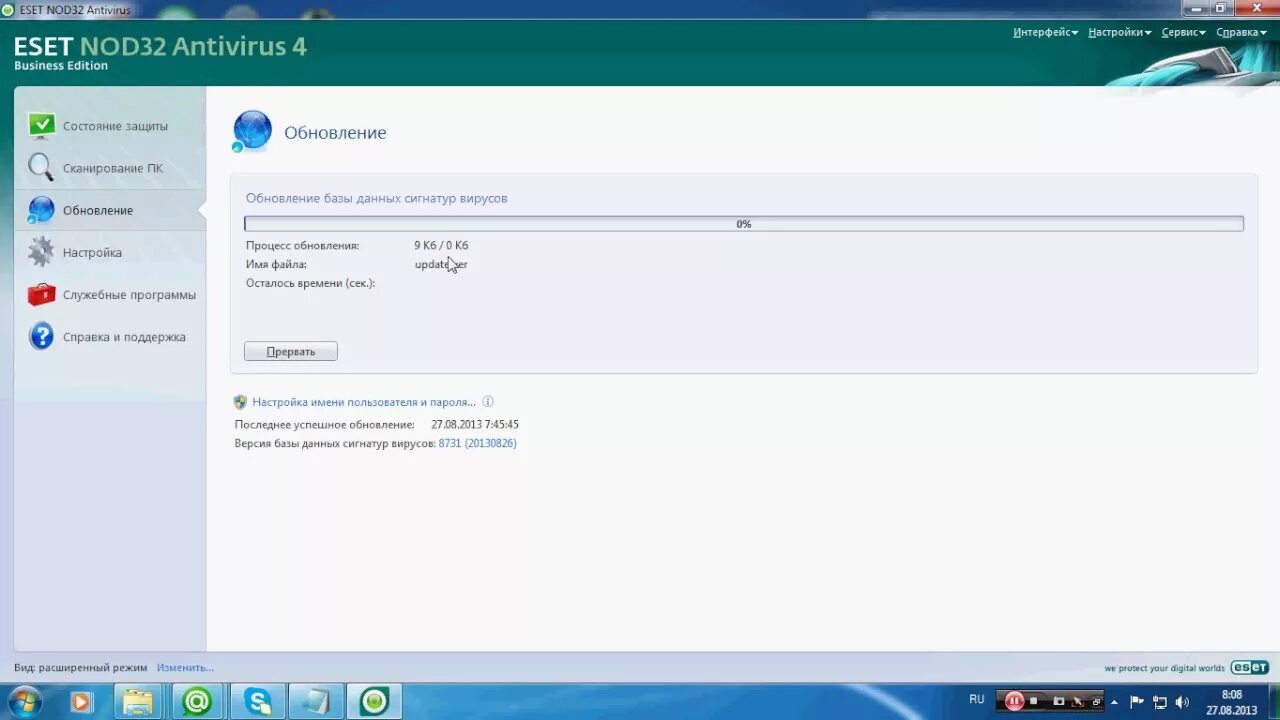
Task: Click the large globe icon in Обновление header
Action: pos(252,131)
